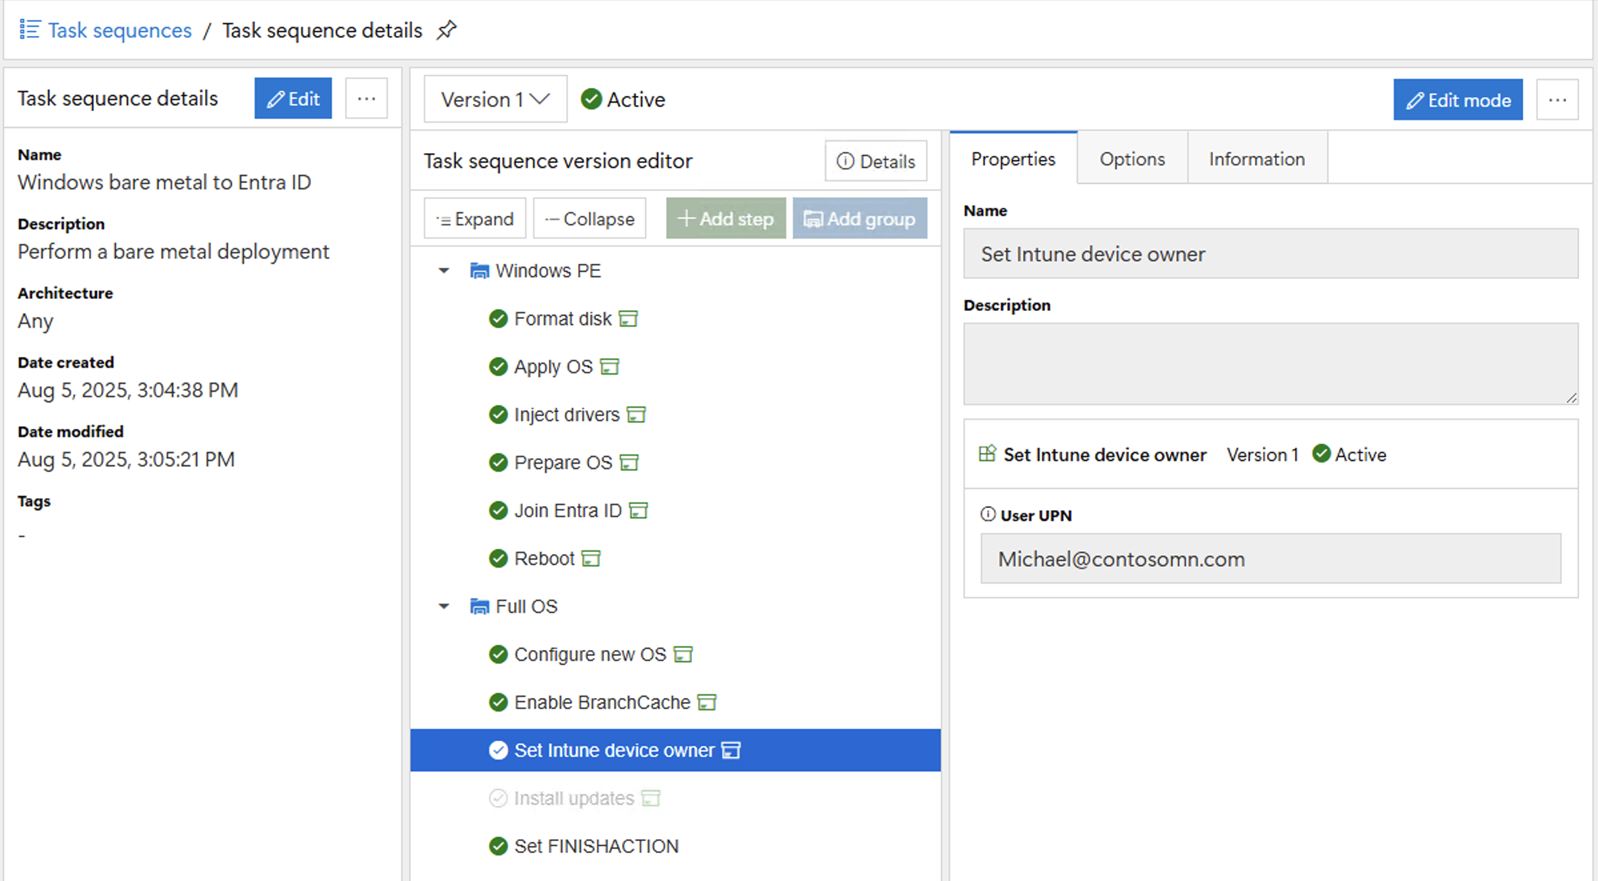Switch to the Options tab
This screenshot has height=881, width=1598.
(x=1132, y=159)
